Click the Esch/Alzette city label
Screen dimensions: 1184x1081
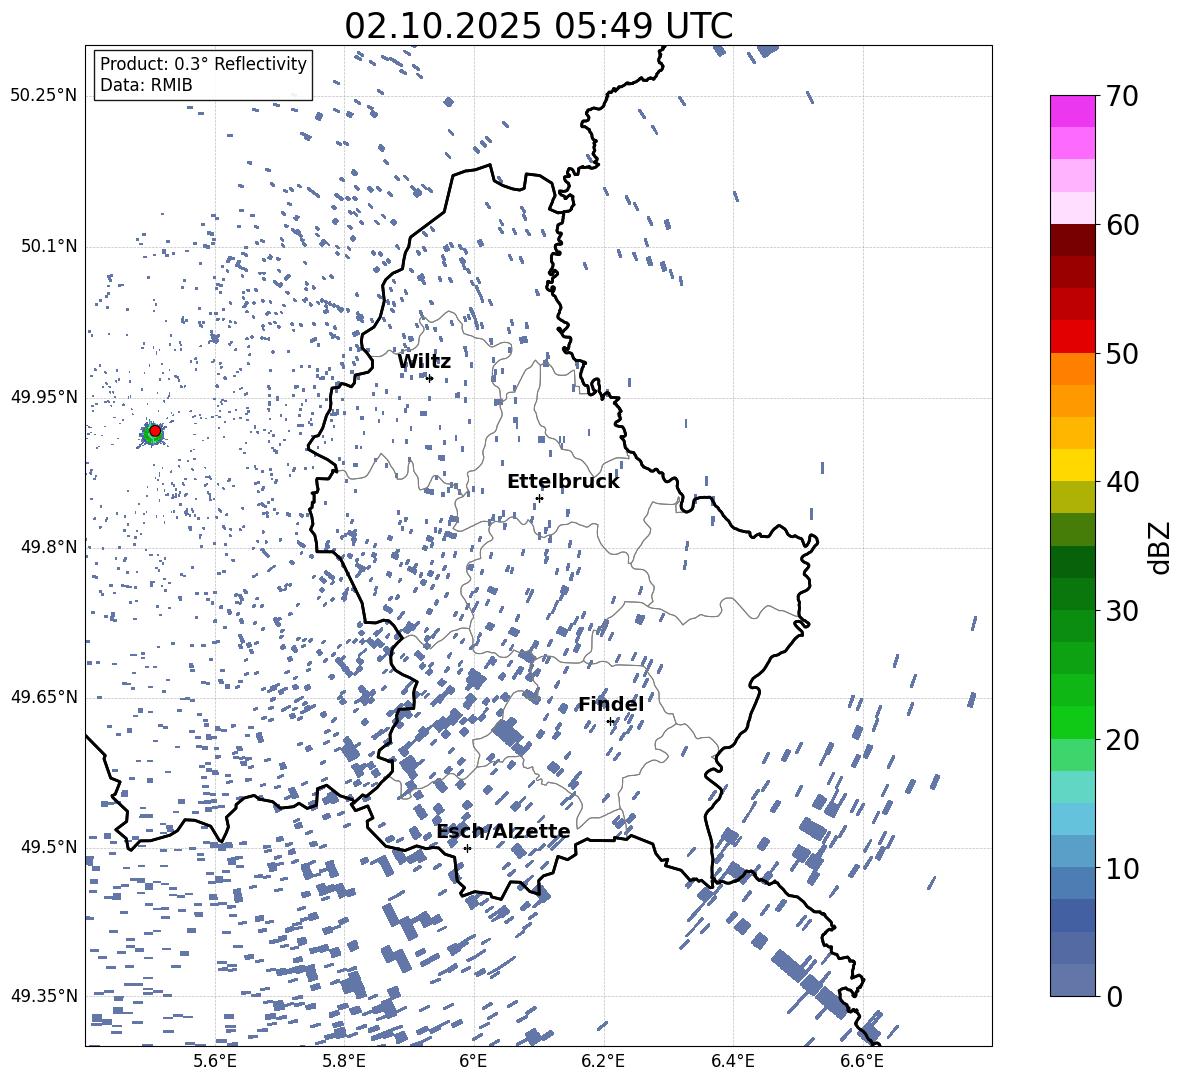coord(503,832)
